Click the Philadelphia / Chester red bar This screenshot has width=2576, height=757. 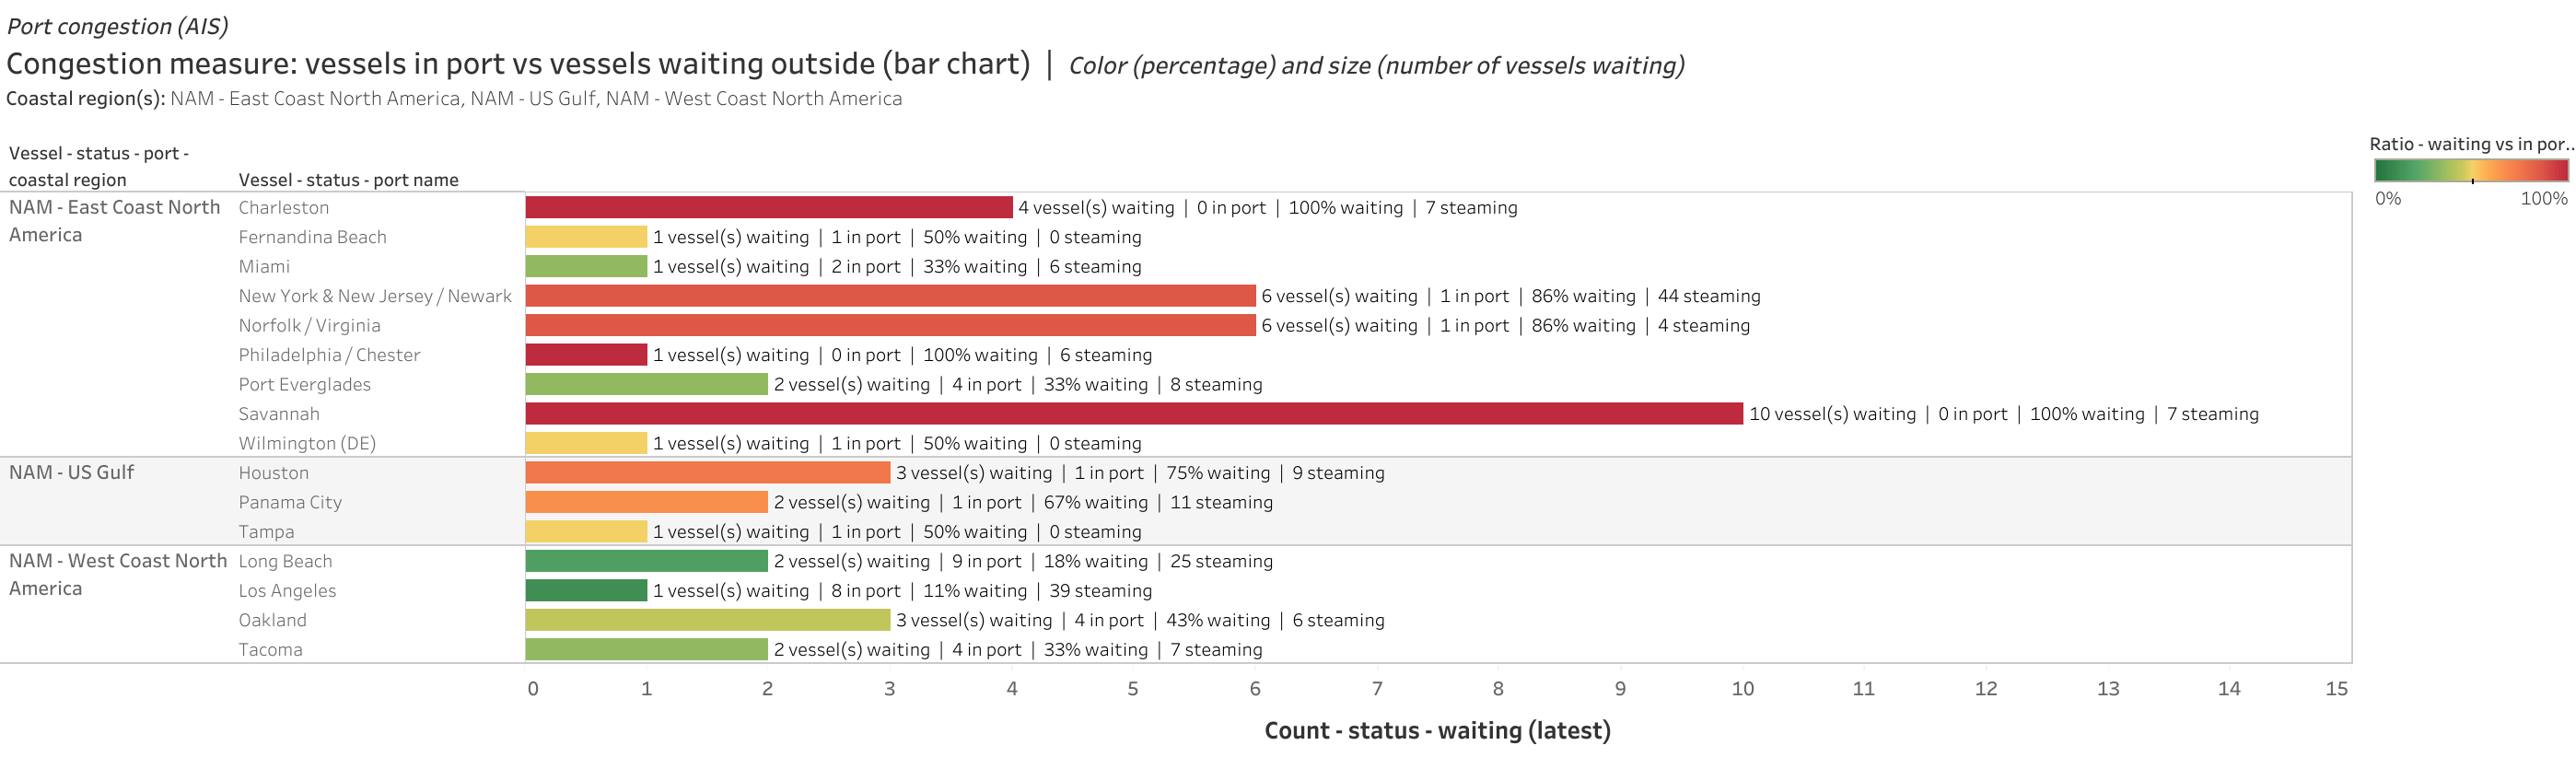coord(586,355)
